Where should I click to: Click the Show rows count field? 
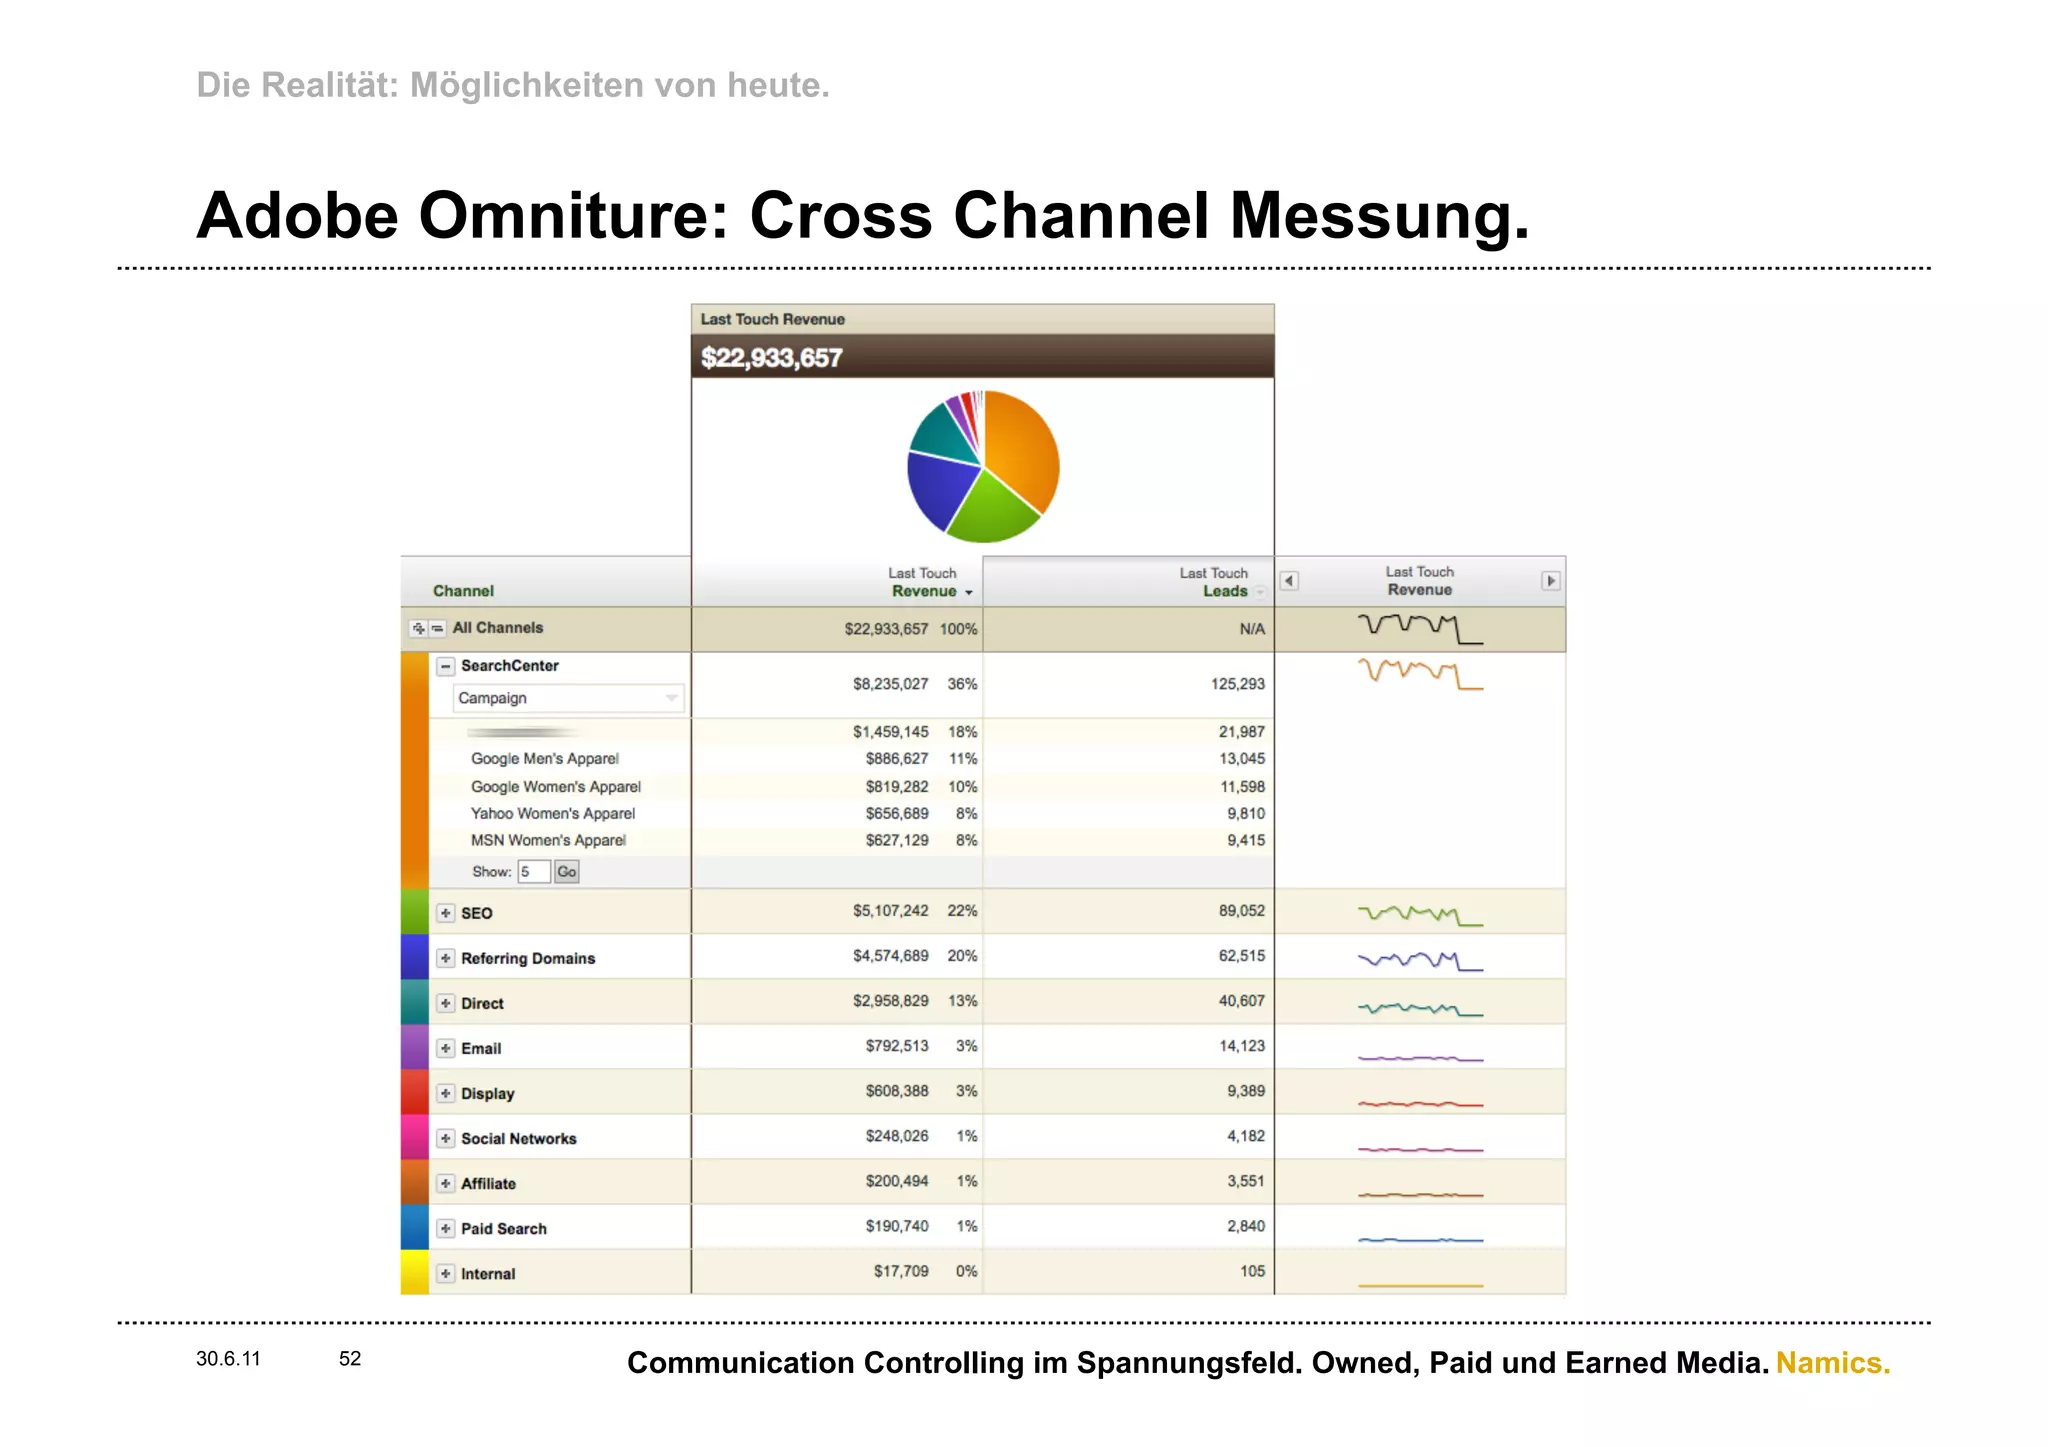534,872
